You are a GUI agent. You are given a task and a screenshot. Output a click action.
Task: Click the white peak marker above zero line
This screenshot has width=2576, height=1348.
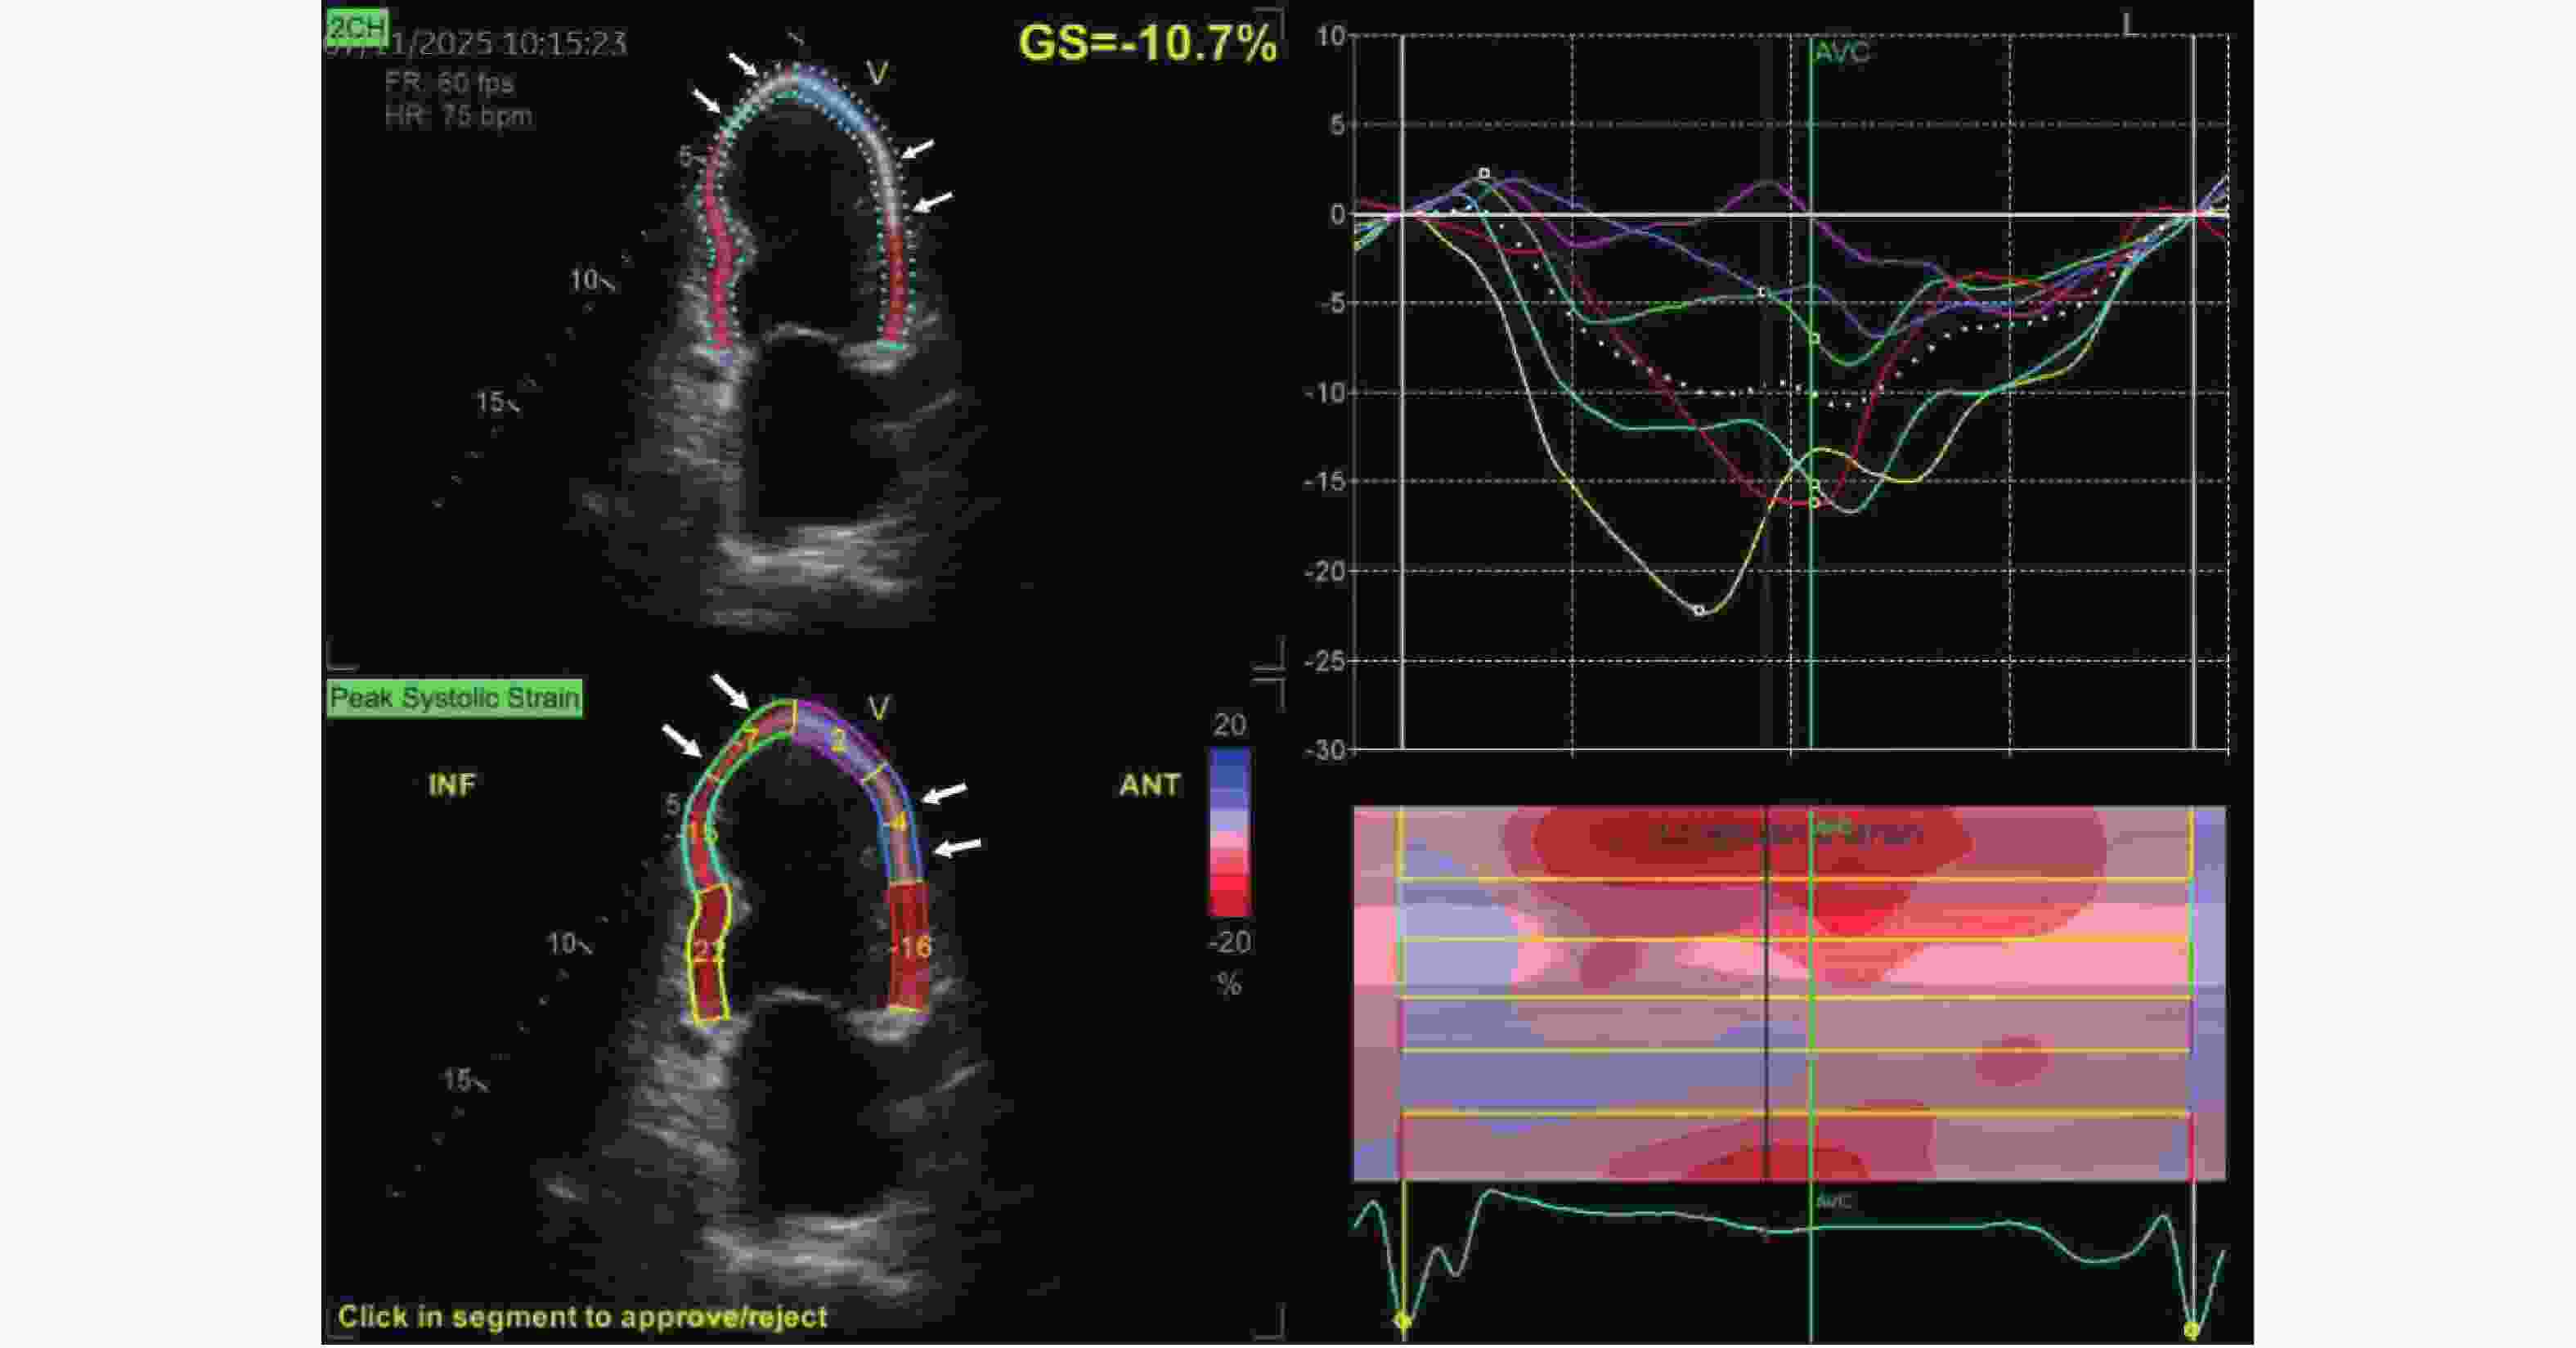(x=1484, y=174)
